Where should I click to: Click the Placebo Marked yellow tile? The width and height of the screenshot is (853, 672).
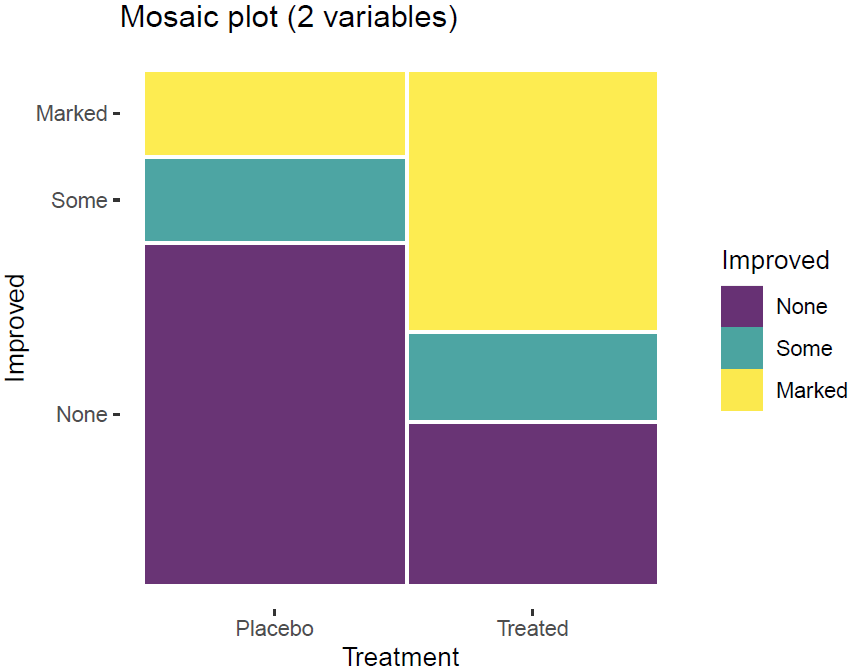coord(275,113)
